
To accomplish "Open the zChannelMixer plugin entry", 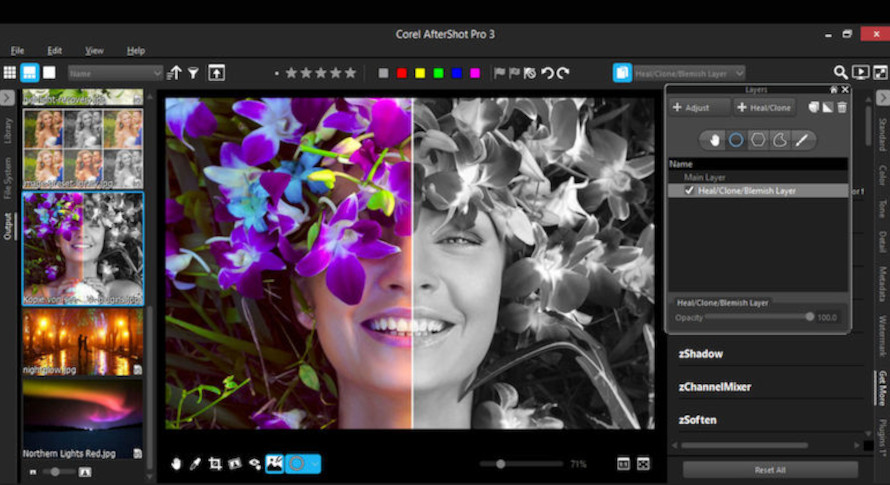I will [x=715, y=387].
